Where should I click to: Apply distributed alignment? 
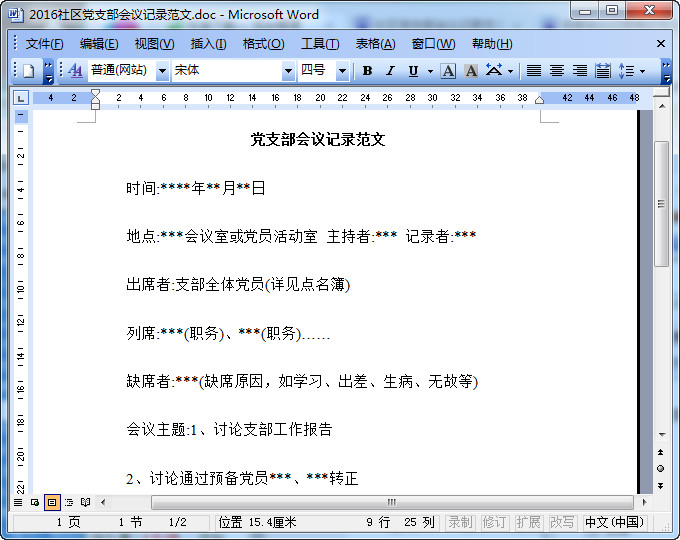tap(603, 70)
